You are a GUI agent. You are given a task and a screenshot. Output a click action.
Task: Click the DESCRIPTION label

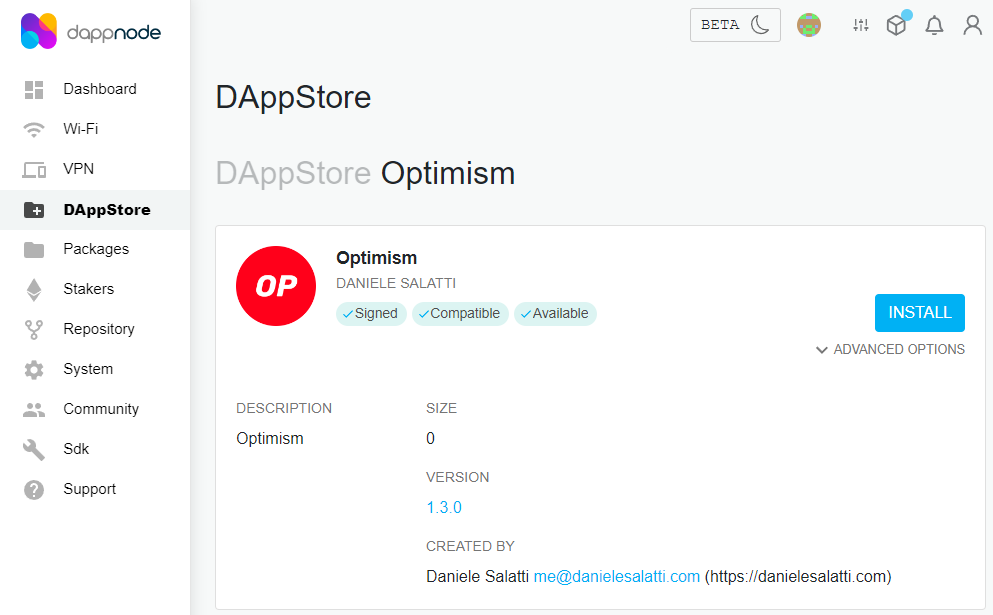(284, 409)
